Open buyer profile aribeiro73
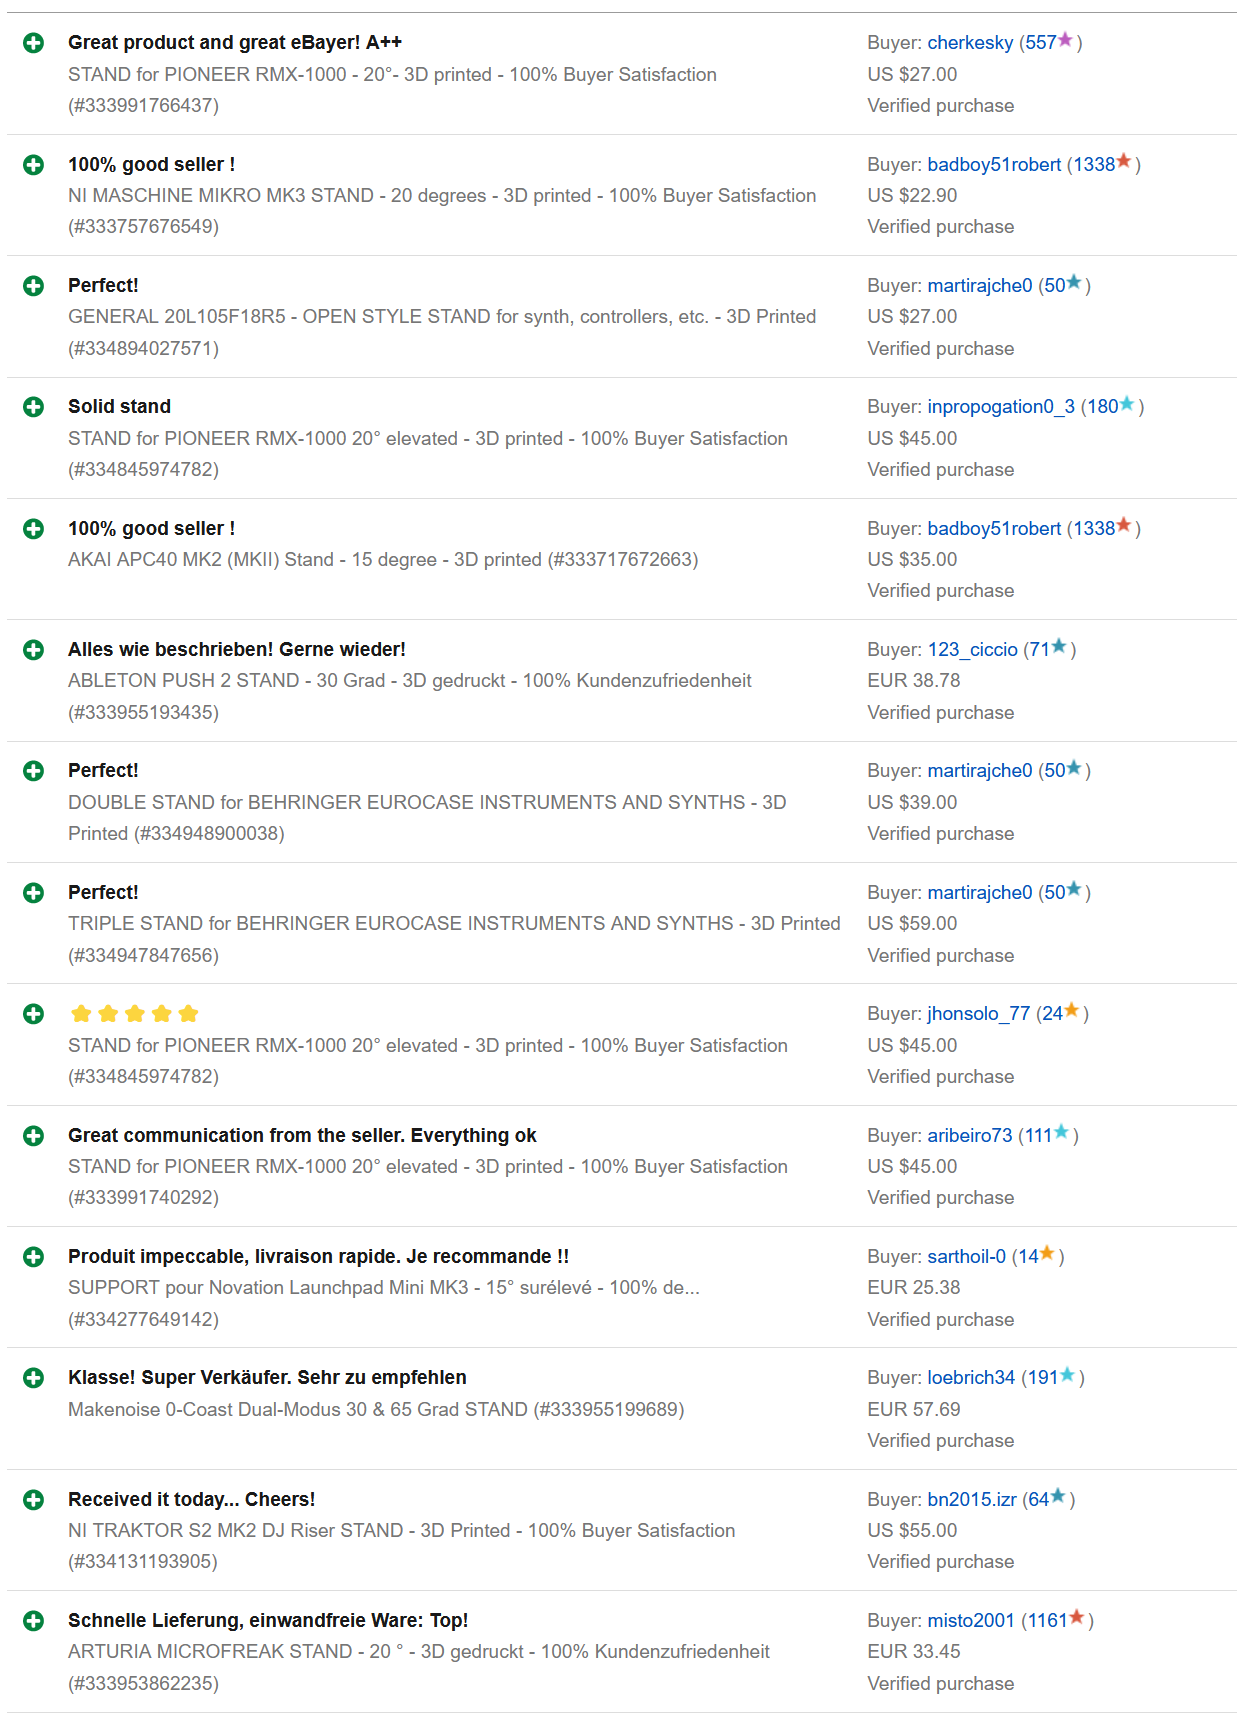 click(x=970, y=1136)
